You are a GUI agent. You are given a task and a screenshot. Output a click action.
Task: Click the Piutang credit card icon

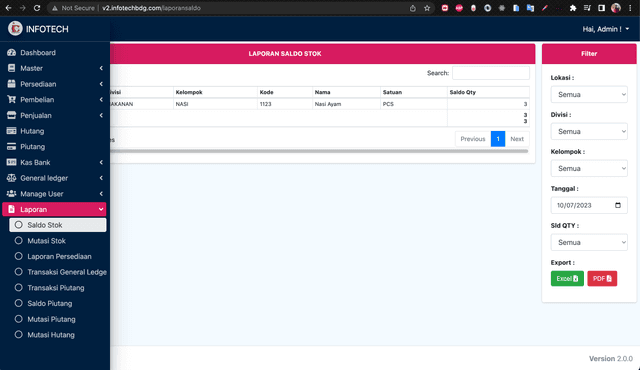(x=11, y=146)
